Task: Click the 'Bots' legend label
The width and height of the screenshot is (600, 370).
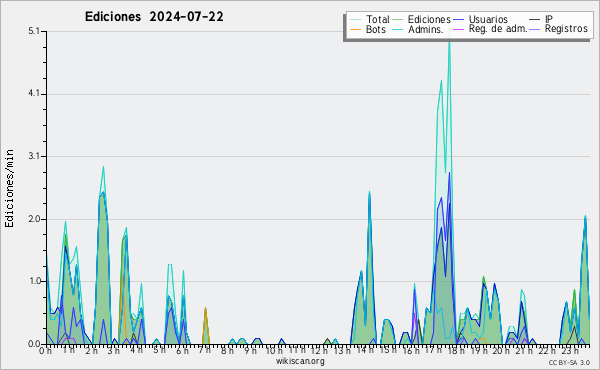Action: tap(375, 29)
